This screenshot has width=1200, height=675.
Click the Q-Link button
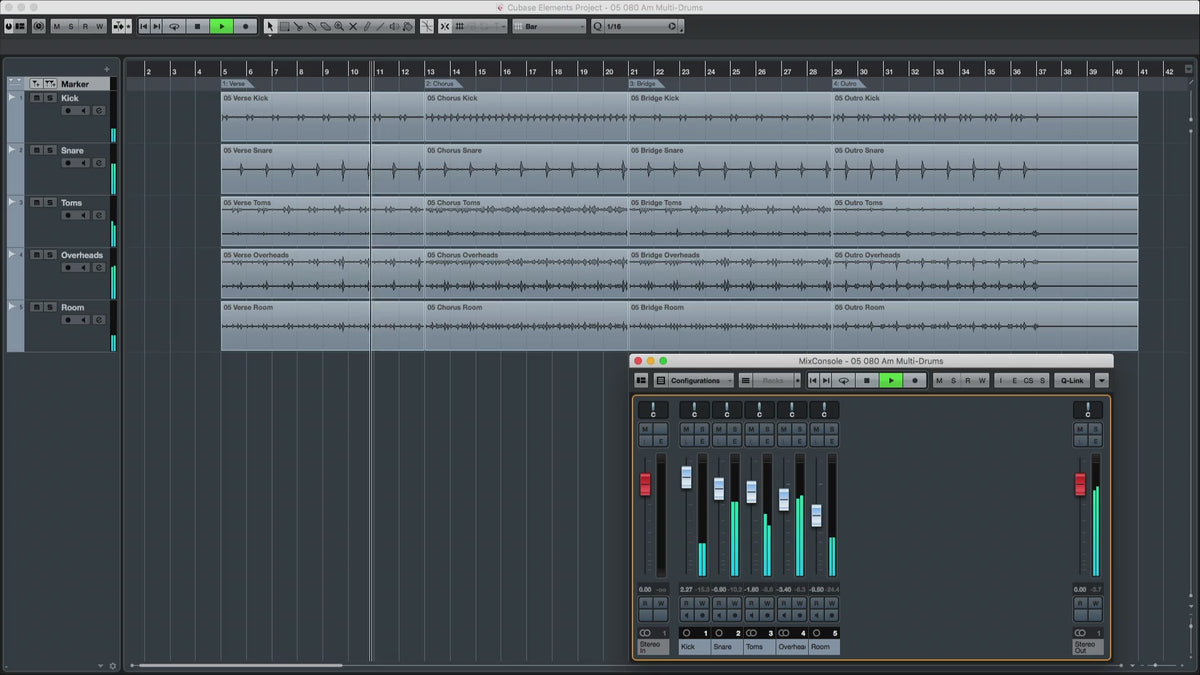click(x=1072, y=380)
